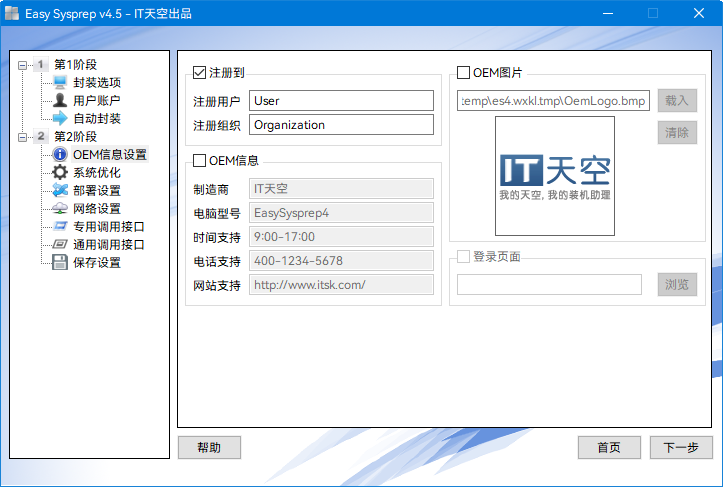Click the Easy Sysprep title bar app icon

pos(12,13)
